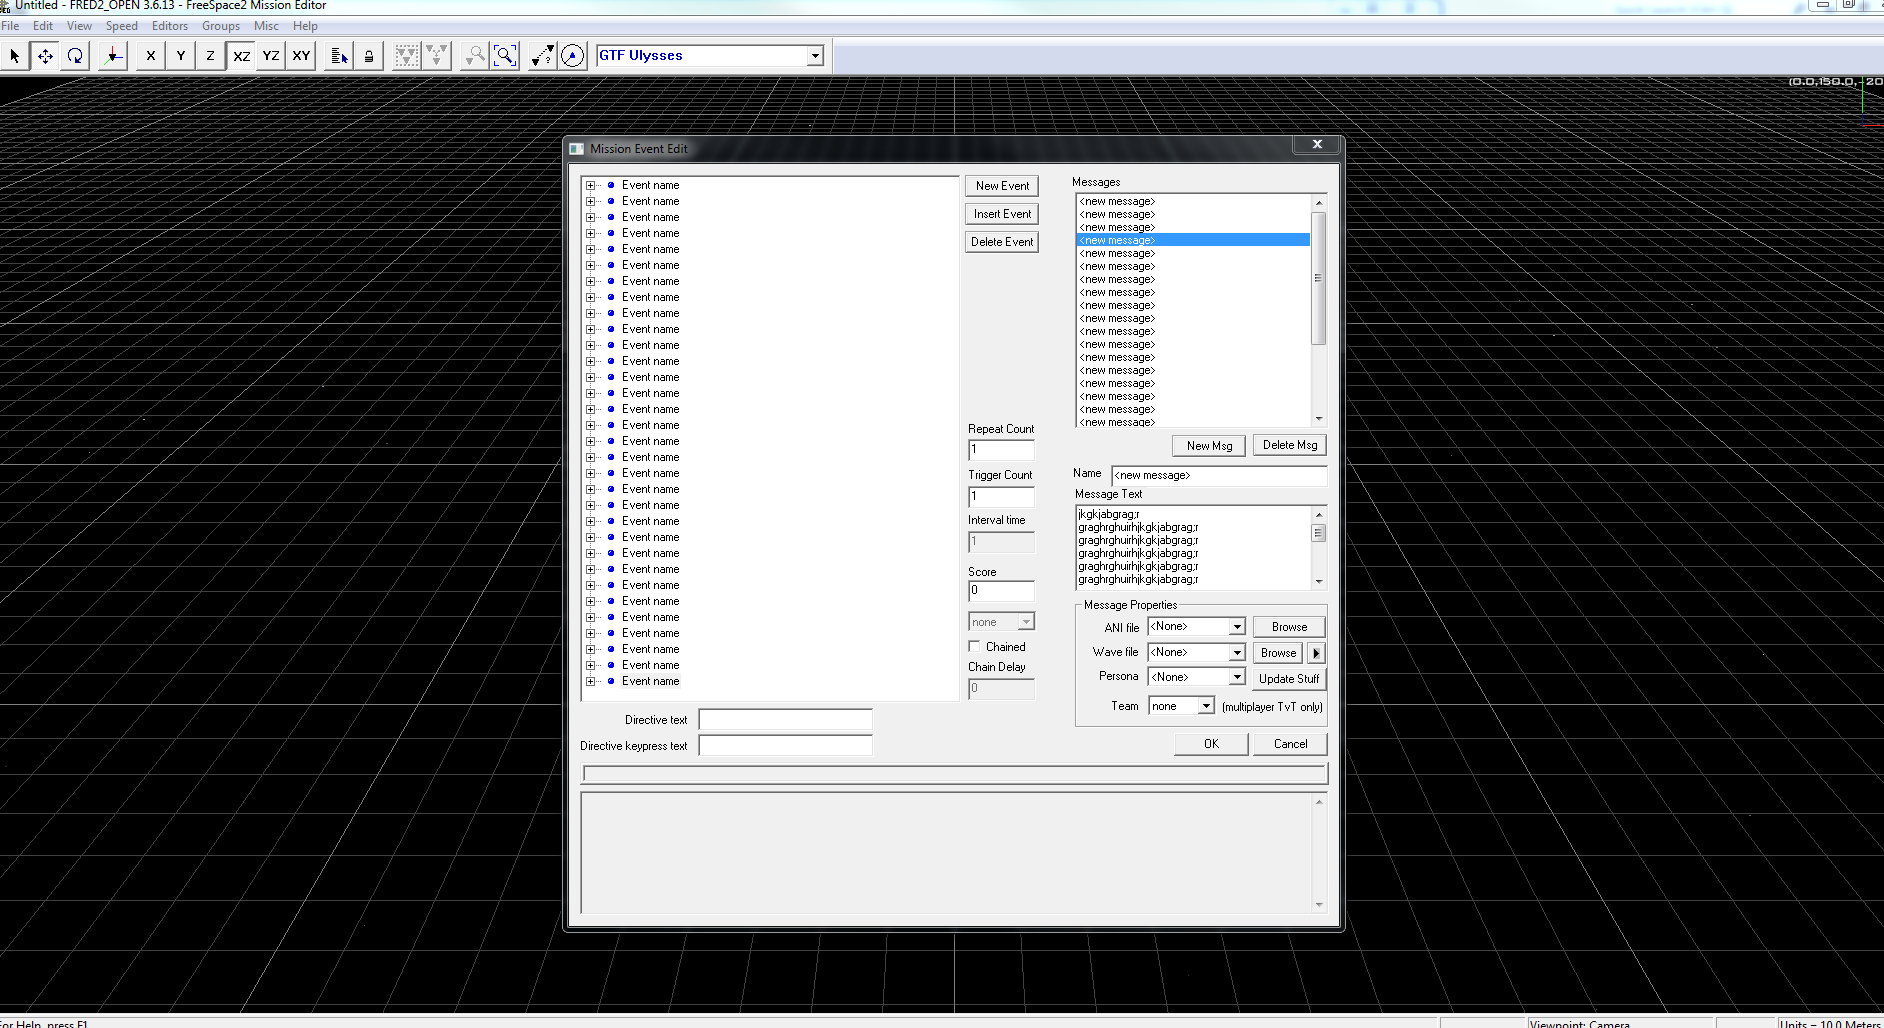This screenshot has height=1028, width=1884.
Task: Click the message Name input field
Action: (x=1219, y=475)
